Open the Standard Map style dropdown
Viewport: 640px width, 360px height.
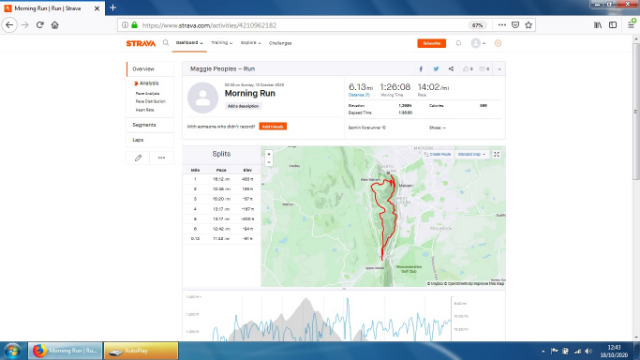(x=471, y=154)
